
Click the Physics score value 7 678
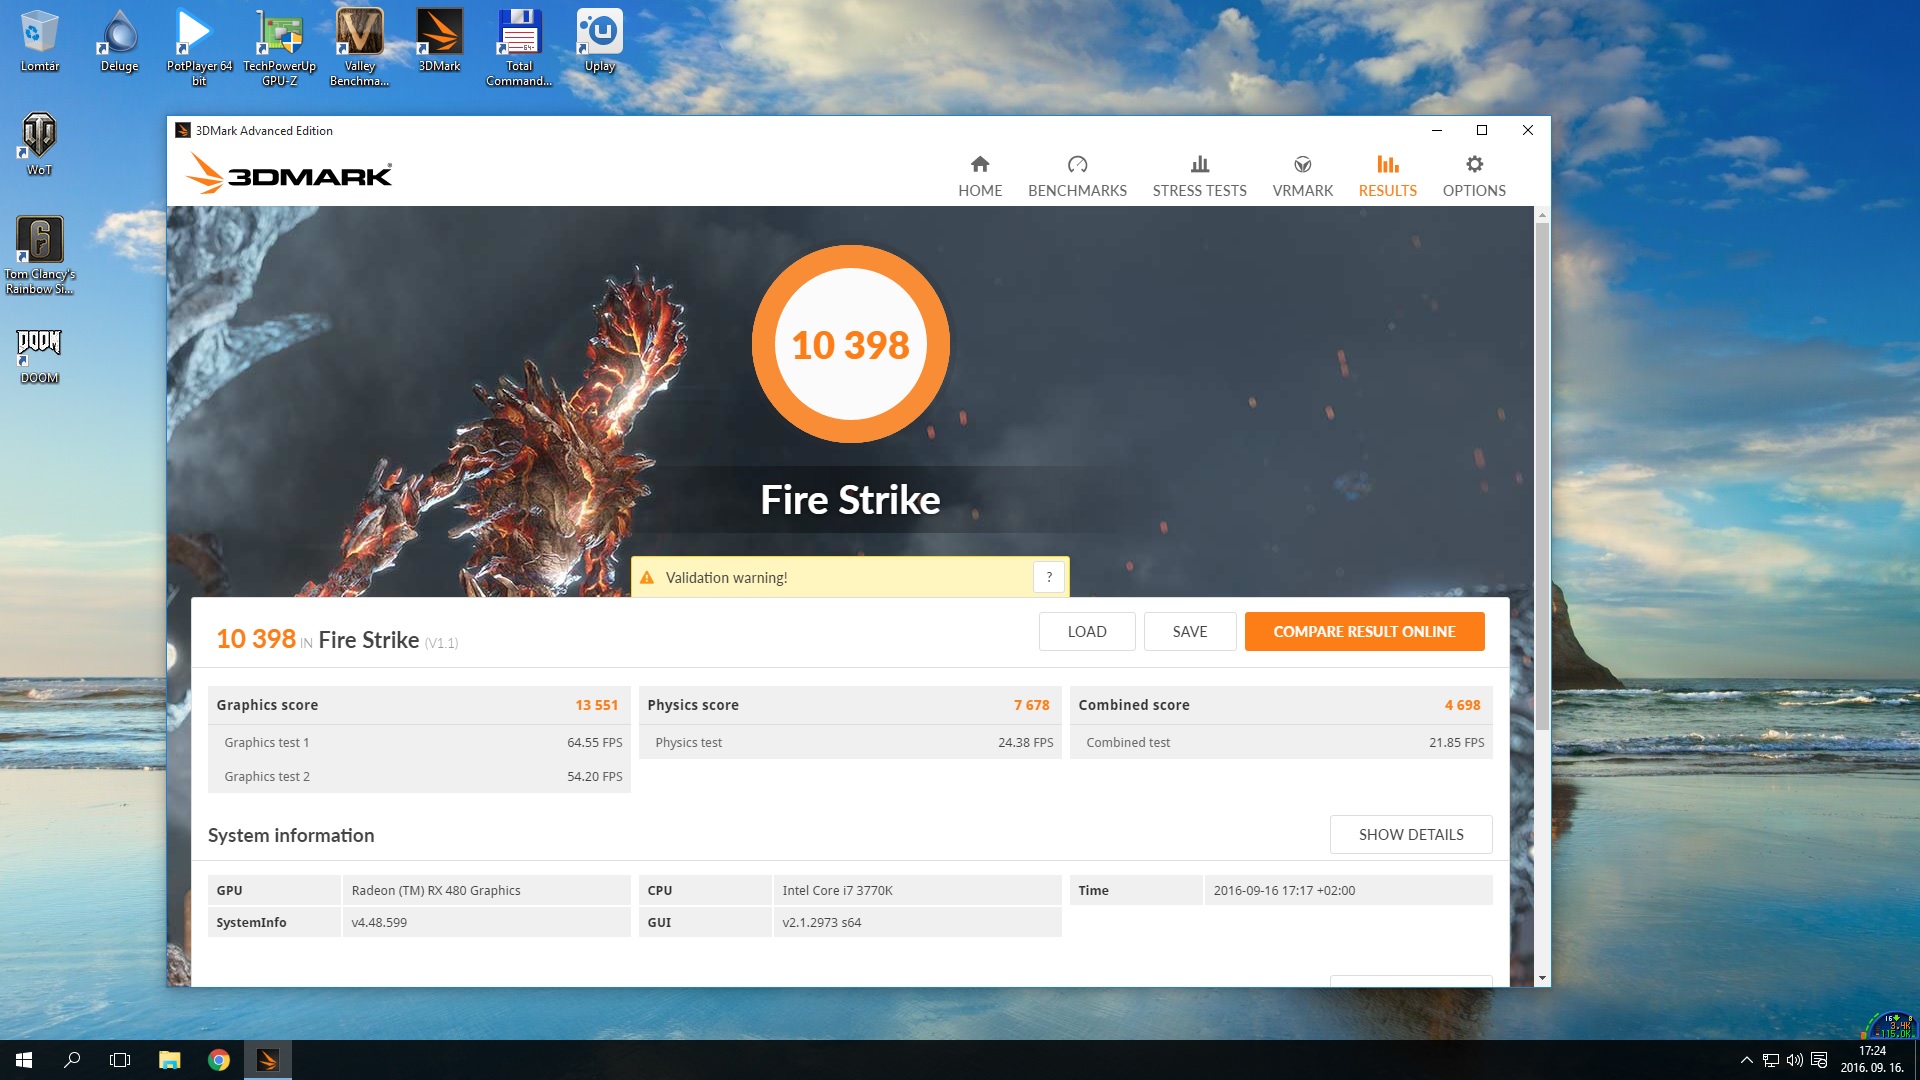[1031, 705]
